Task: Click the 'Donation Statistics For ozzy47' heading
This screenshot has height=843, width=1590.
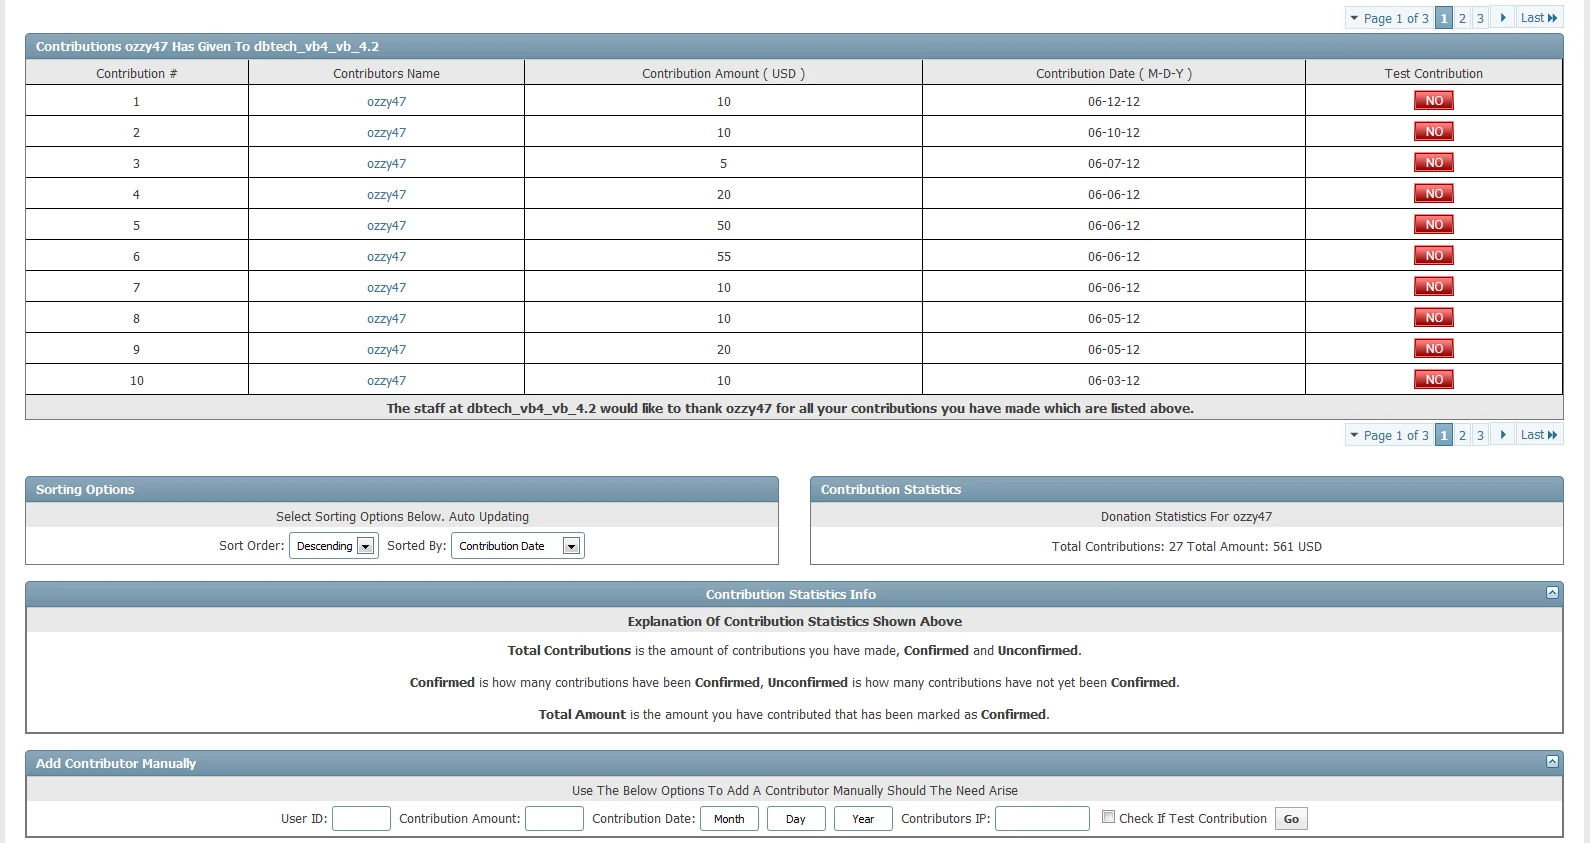Action: click(1187, 517)
